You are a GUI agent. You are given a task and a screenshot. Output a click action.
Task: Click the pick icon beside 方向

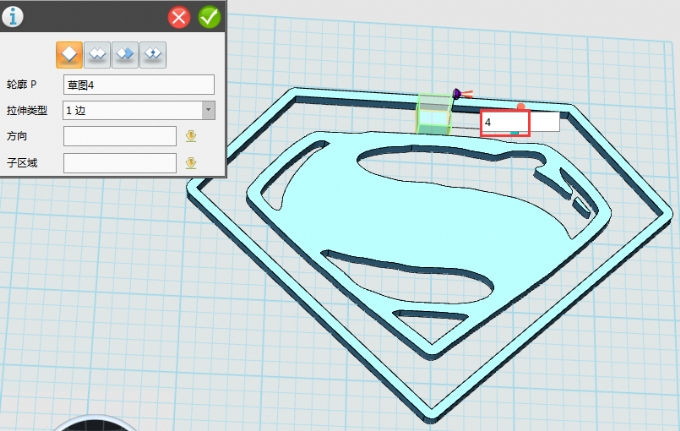(191, 136)
